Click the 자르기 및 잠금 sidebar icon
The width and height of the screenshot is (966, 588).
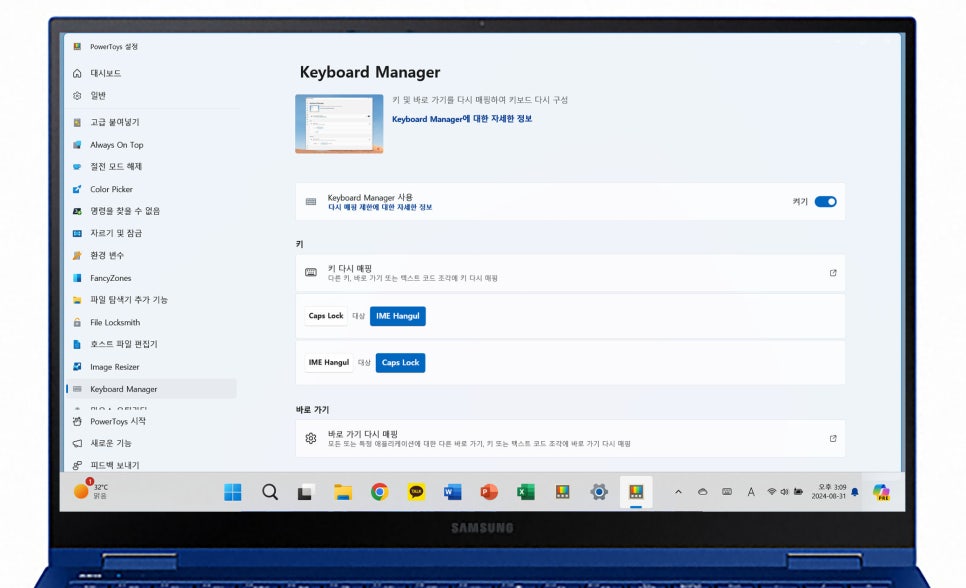click(x=77, y=233)
